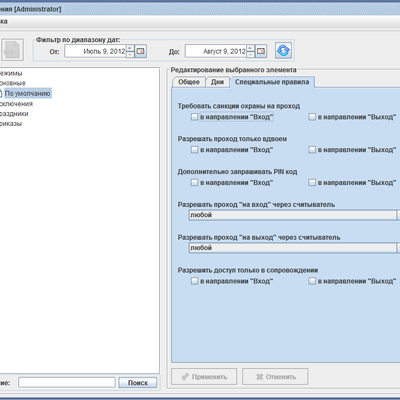Open the calendar picker for the 'От' date
Screen dimensions: 400x400
pyautogui.click(x=141, y=51)
